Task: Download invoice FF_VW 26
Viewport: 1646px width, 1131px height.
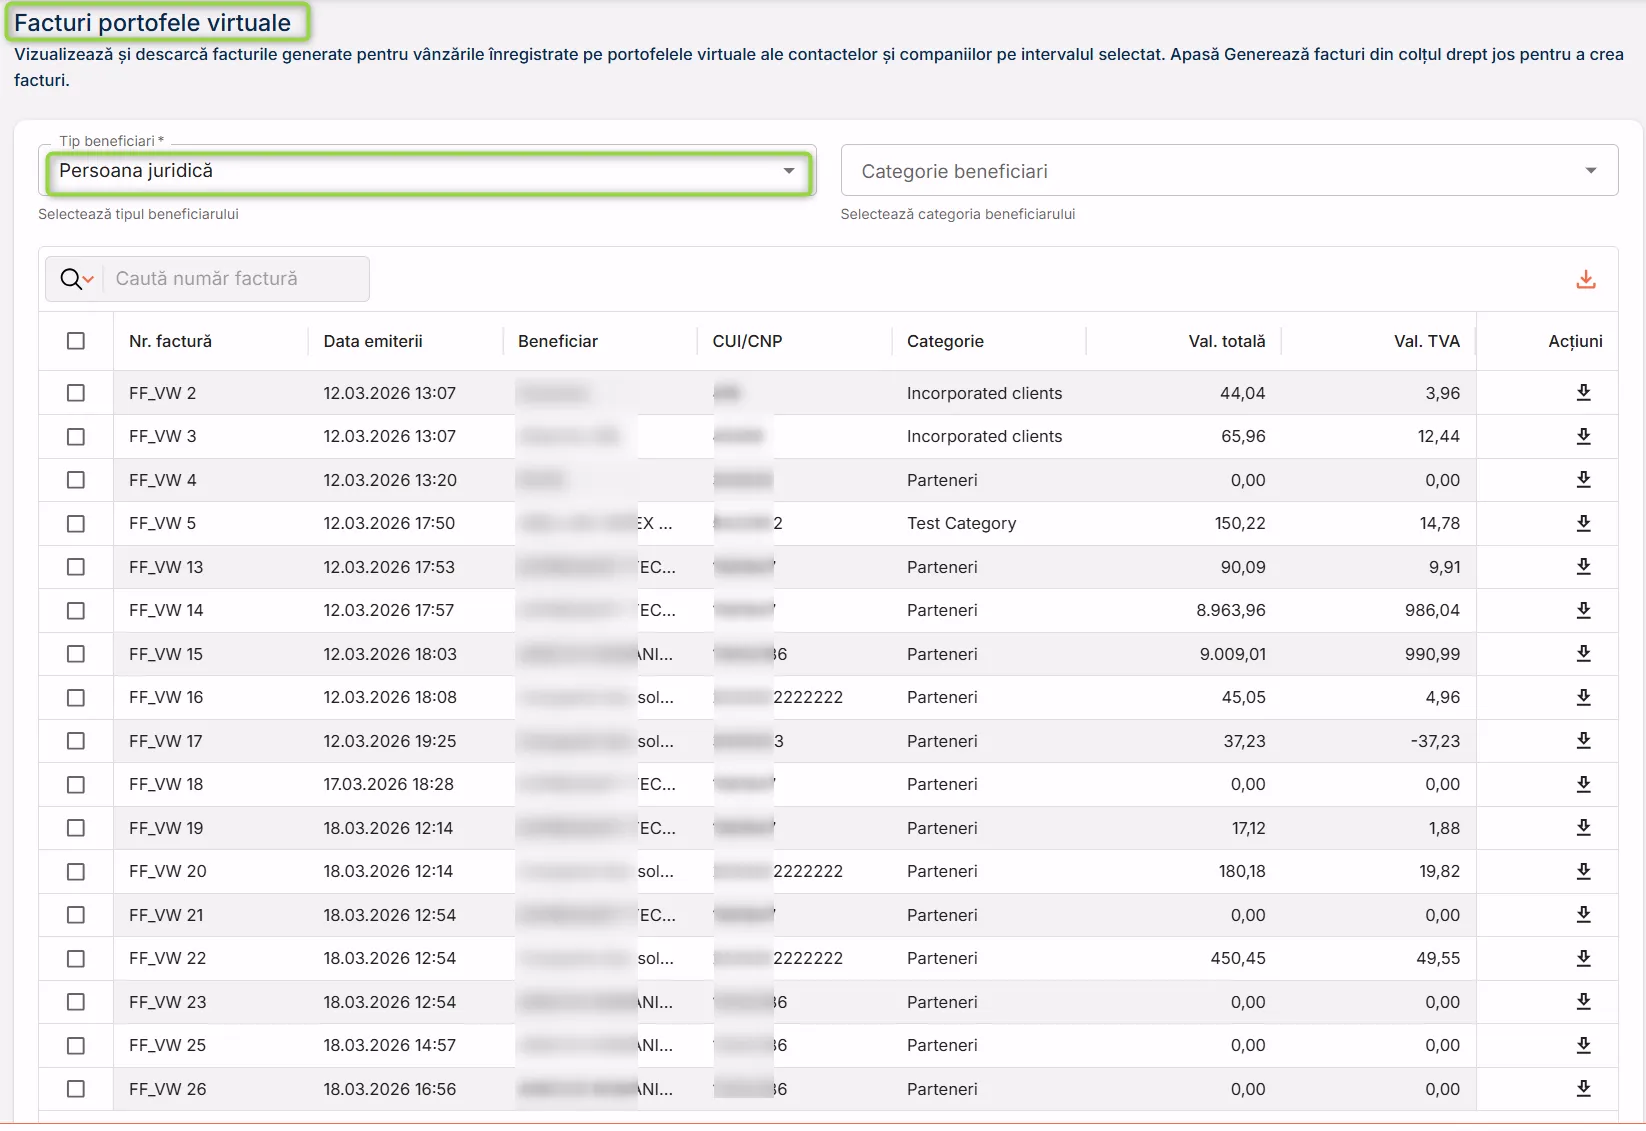Action: click(x=1583, y=1089)
